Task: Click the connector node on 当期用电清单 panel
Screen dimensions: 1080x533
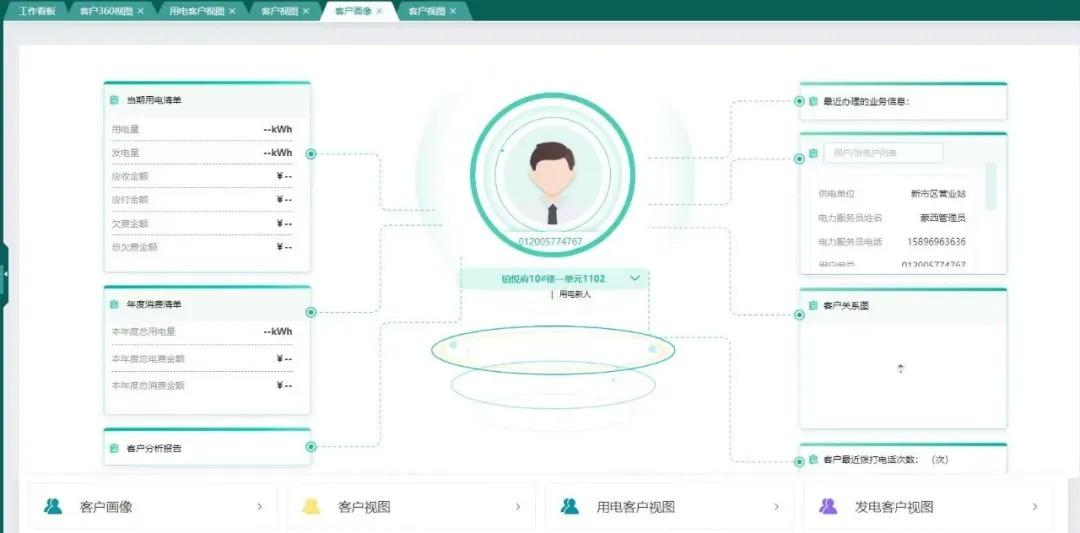Action: tap(311, 154)
